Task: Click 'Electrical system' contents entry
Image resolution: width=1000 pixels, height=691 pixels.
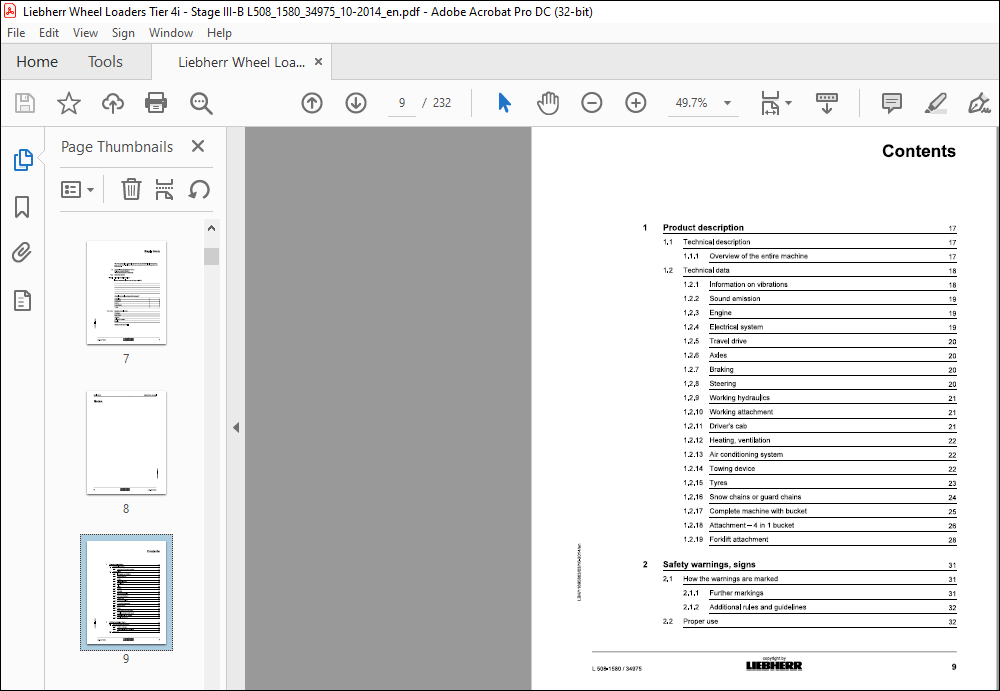Action: (736, 327)
